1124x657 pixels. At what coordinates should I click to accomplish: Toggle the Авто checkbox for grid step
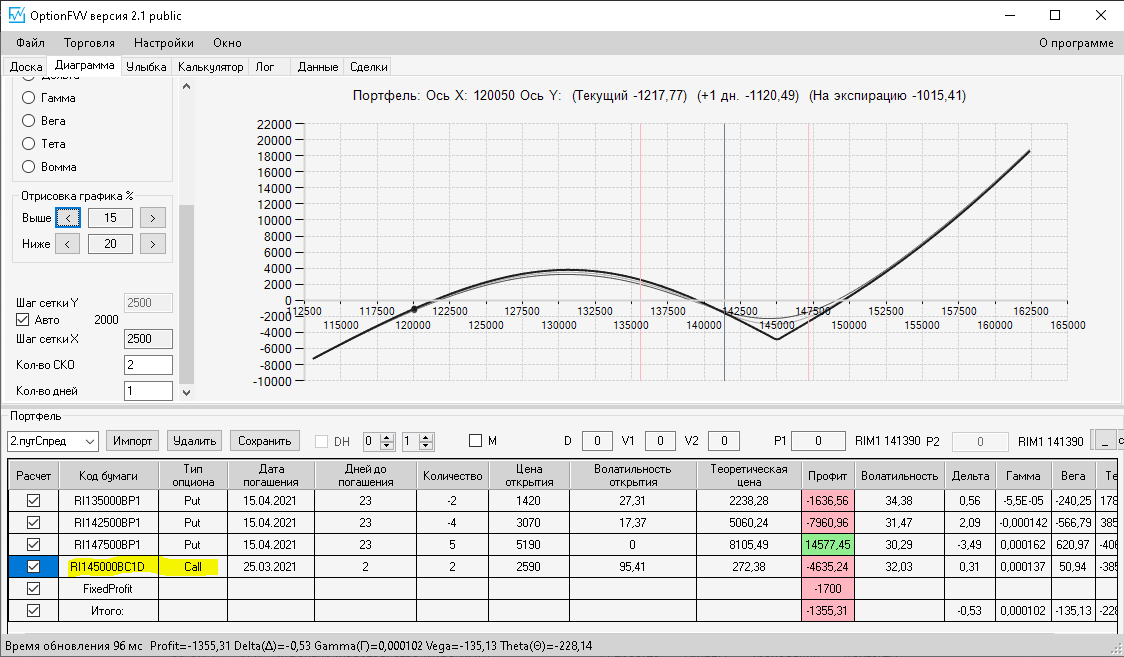(x=23, y=320)
